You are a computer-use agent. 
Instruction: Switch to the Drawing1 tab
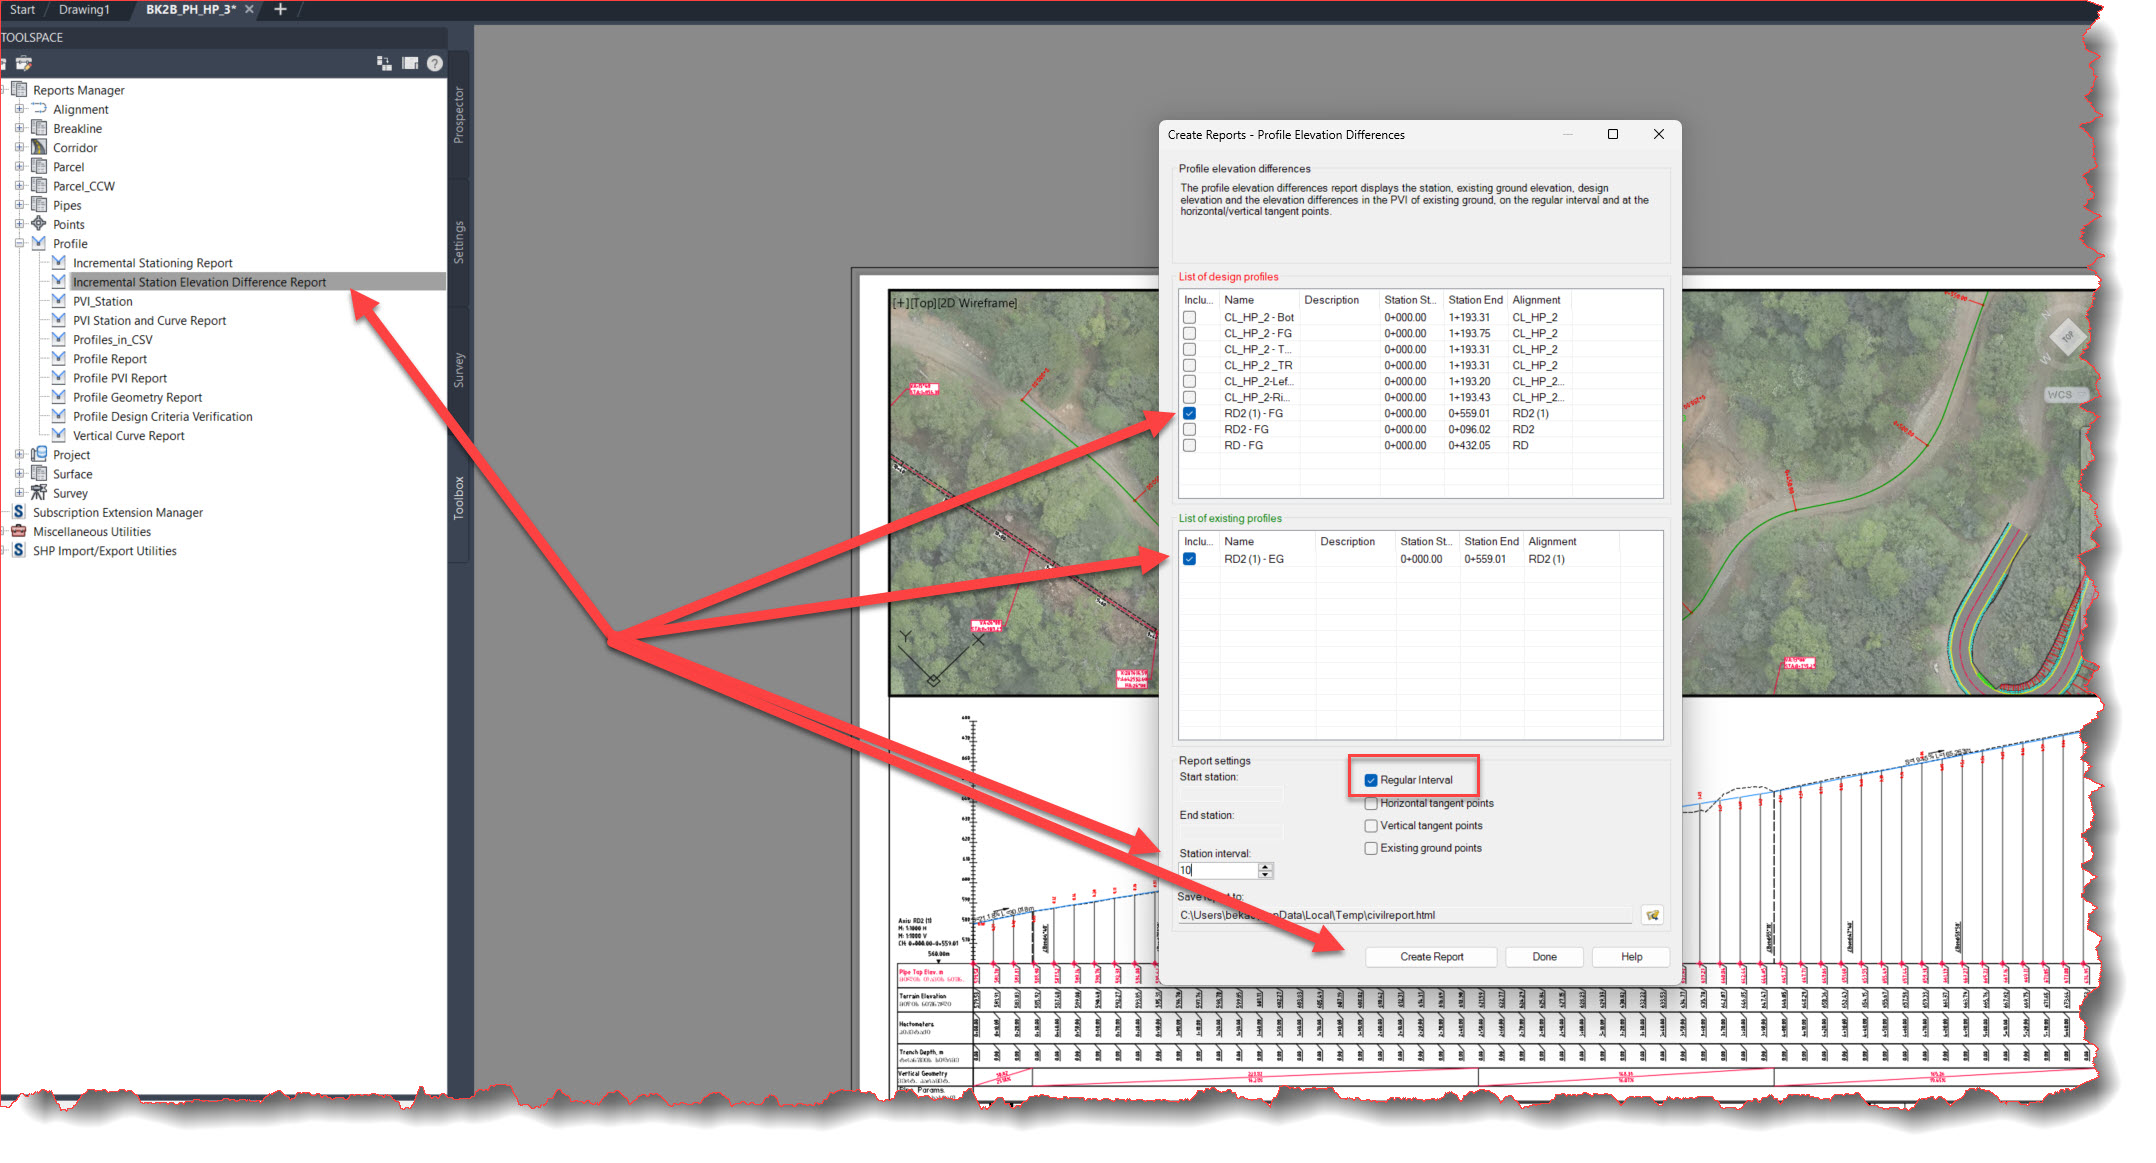[85, 10]
